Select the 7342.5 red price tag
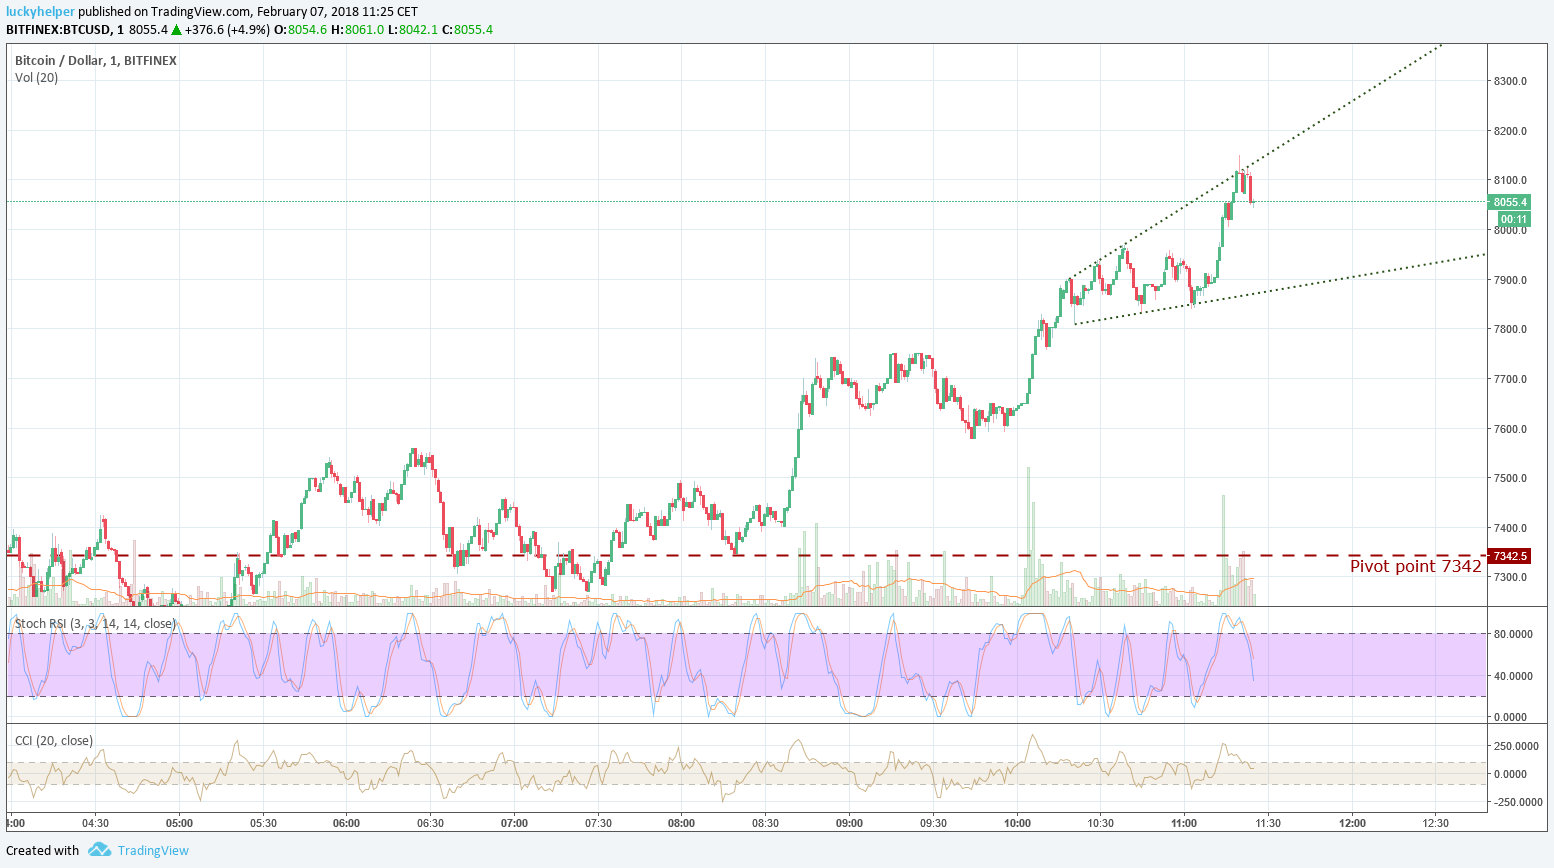 pos(1510,556)
